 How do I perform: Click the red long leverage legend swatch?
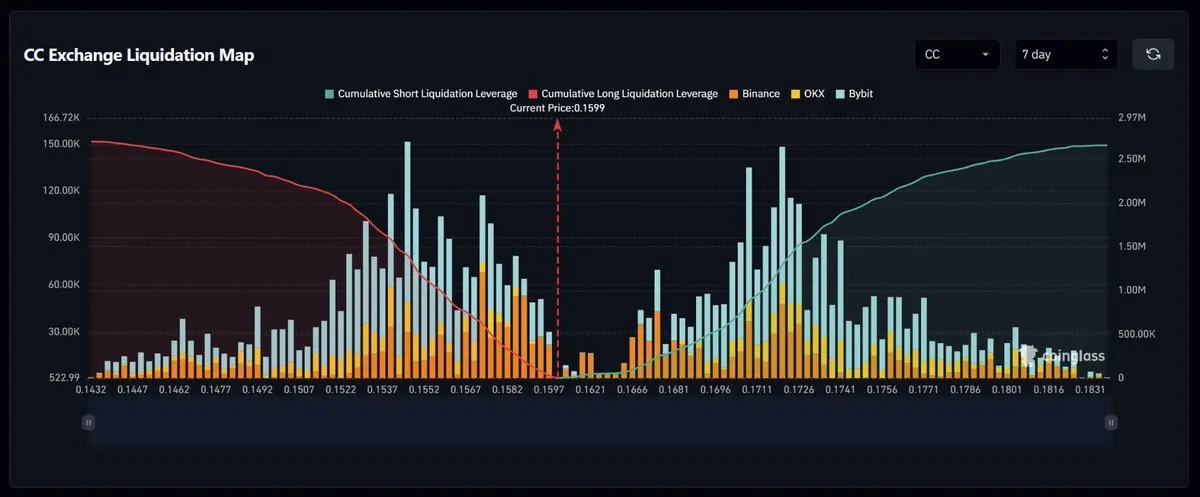pos(532,93)
